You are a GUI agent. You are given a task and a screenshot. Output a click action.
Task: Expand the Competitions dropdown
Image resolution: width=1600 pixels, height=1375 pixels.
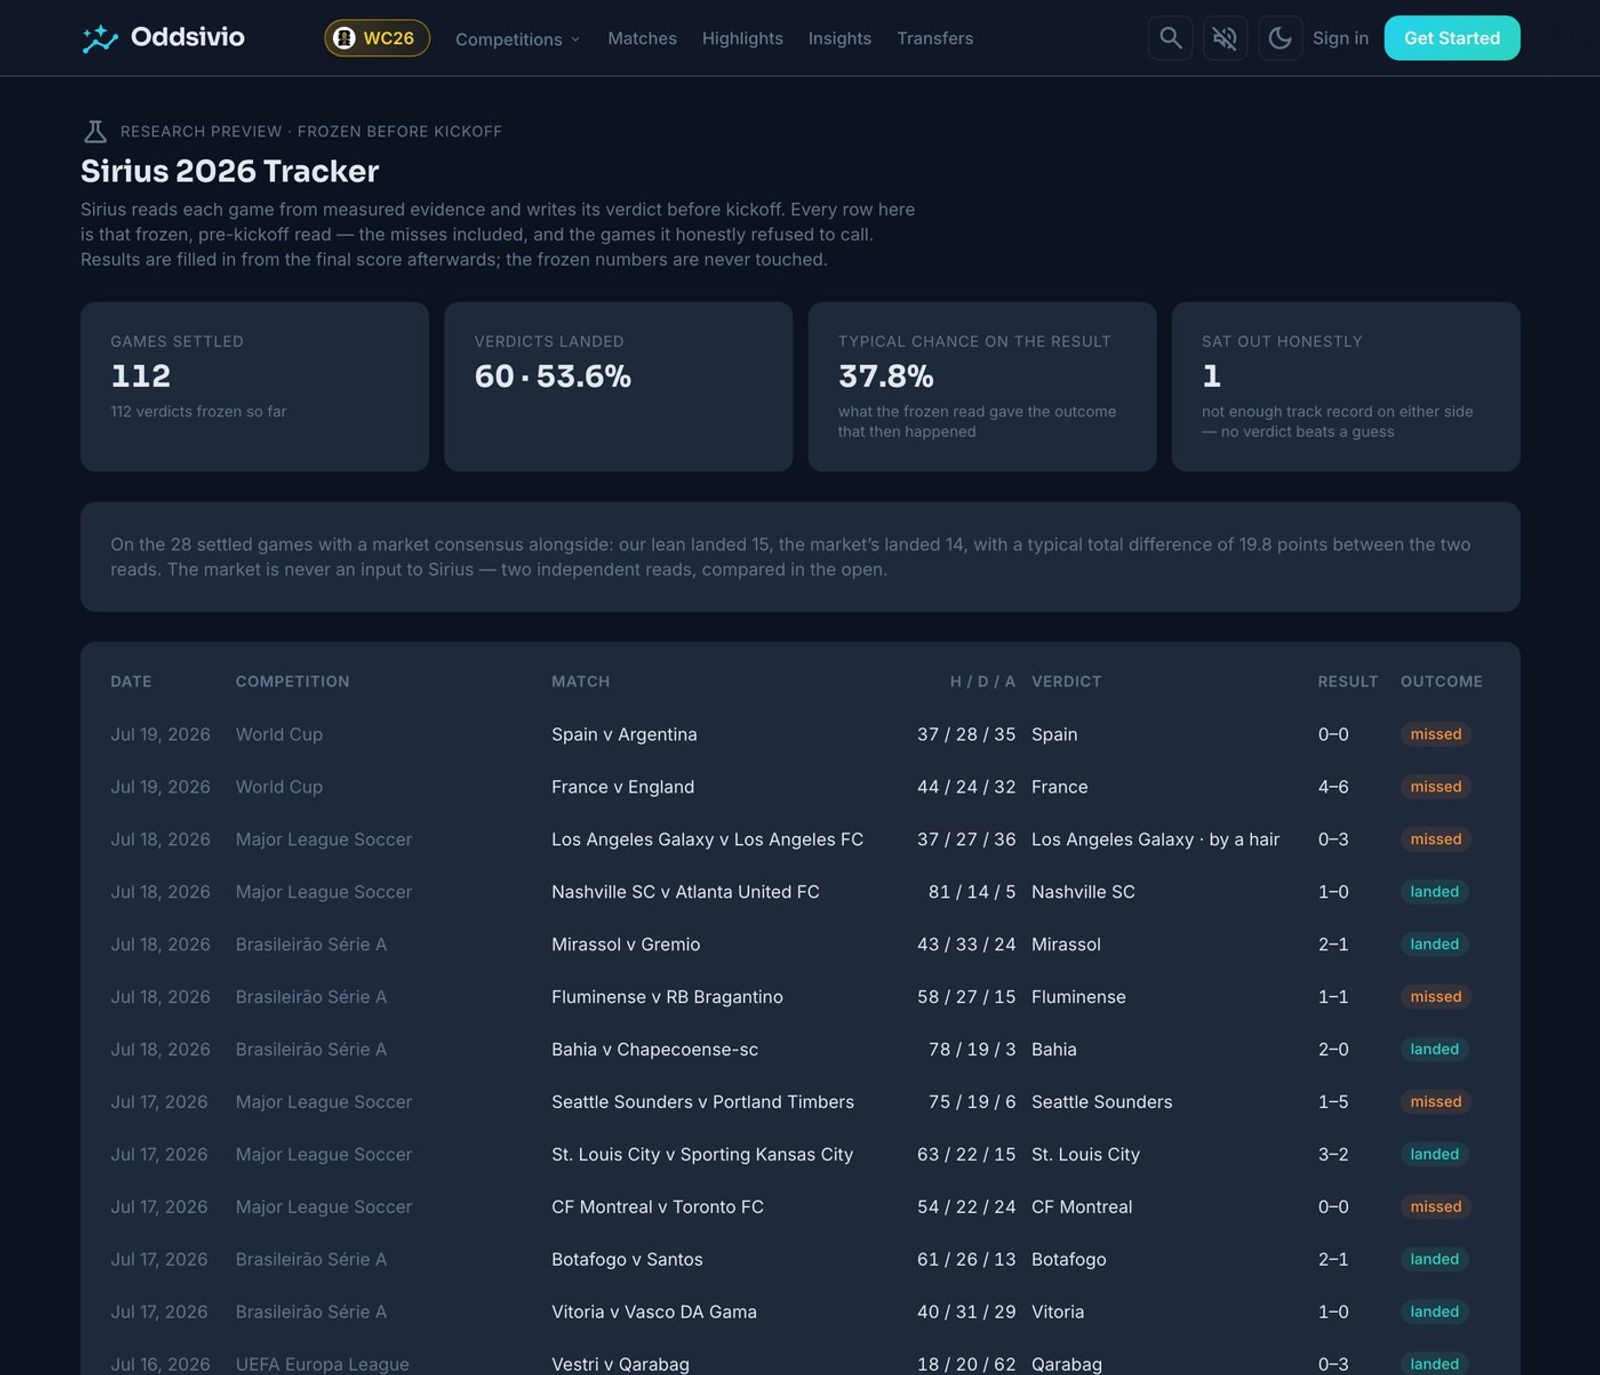click(x=517, y=39)
